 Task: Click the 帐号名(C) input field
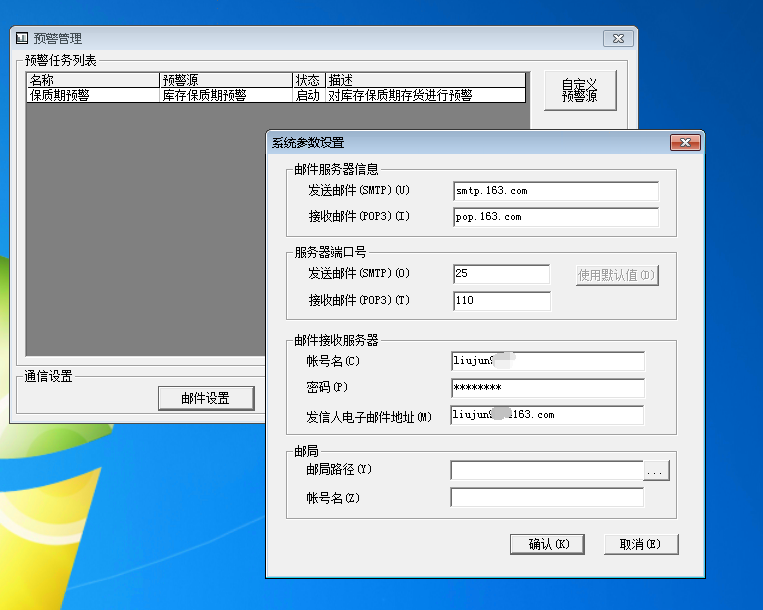coord(547,361)
